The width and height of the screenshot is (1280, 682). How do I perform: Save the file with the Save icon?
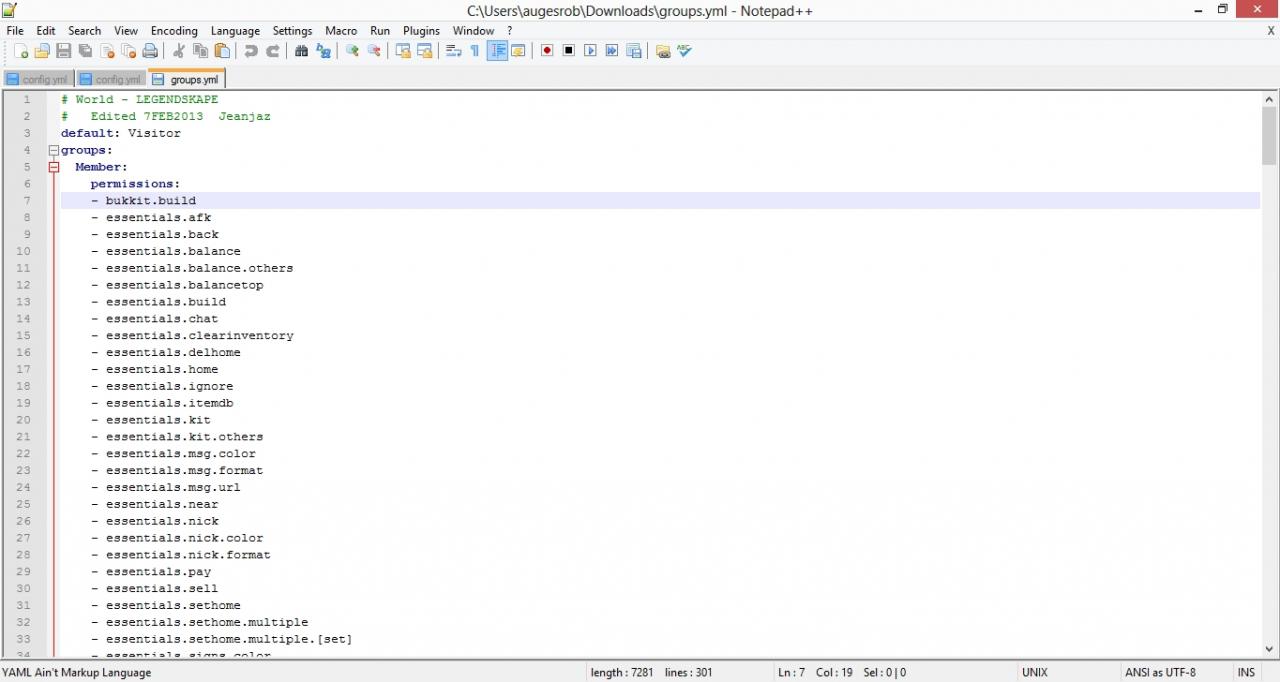(63, 51)
